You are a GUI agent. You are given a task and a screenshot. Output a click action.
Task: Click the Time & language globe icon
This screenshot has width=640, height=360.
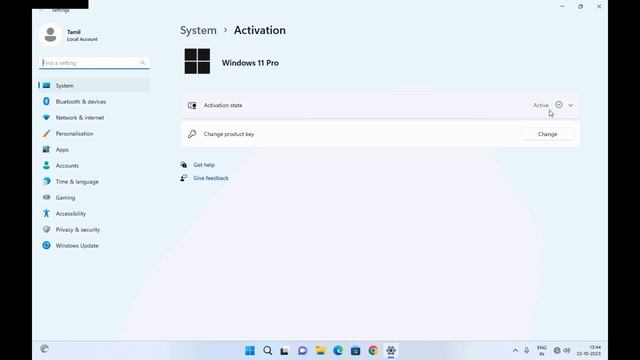point(46,181)
